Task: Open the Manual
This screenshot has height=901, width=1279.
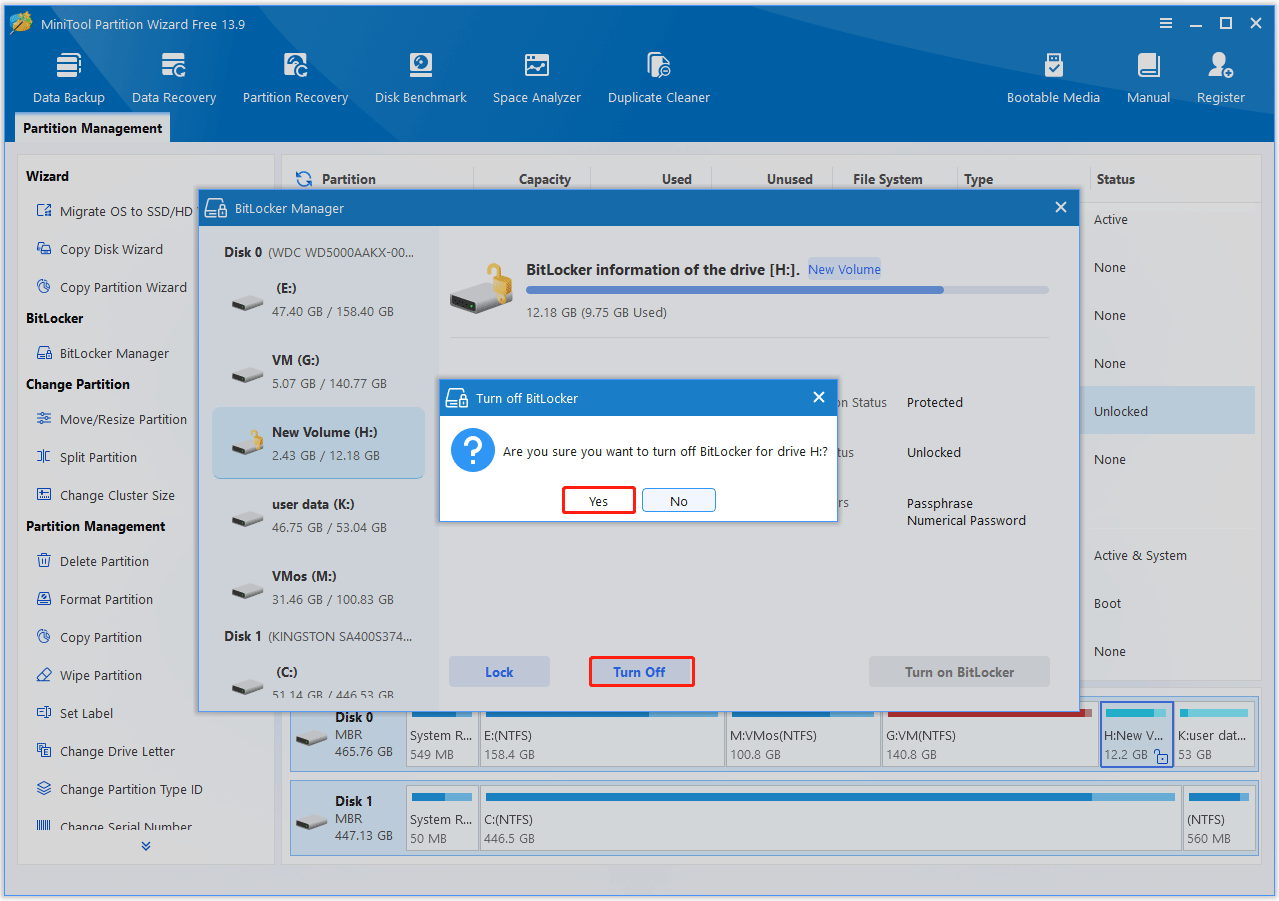Action: [x=1149, y=78]
